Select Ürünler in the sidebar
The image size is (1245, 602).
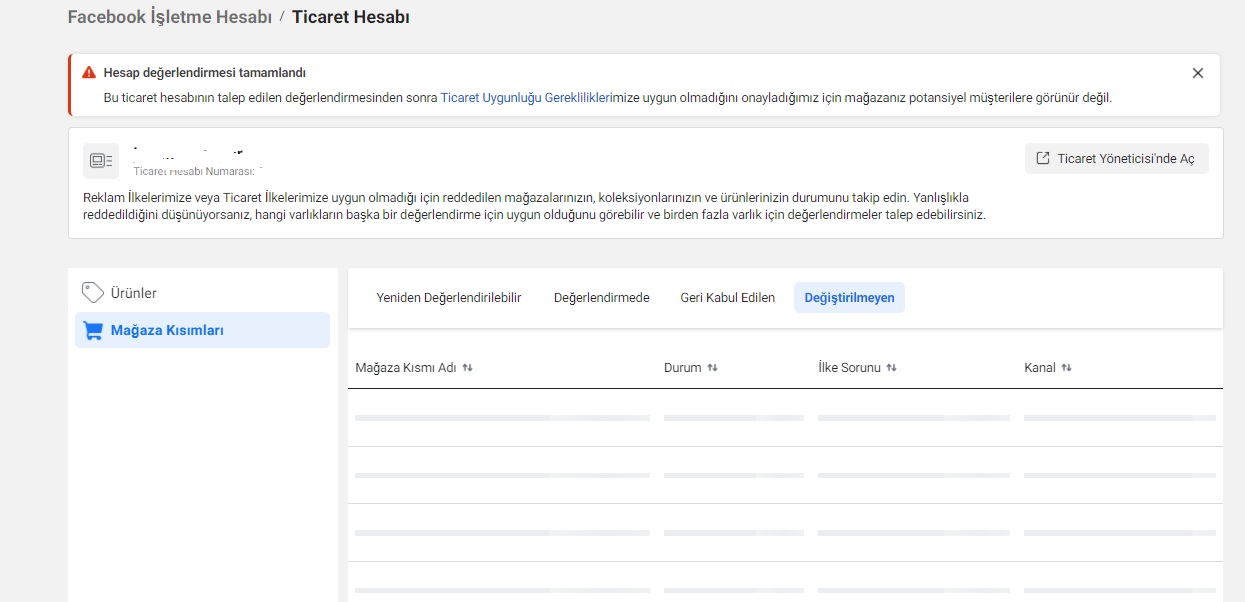[202, 293]
